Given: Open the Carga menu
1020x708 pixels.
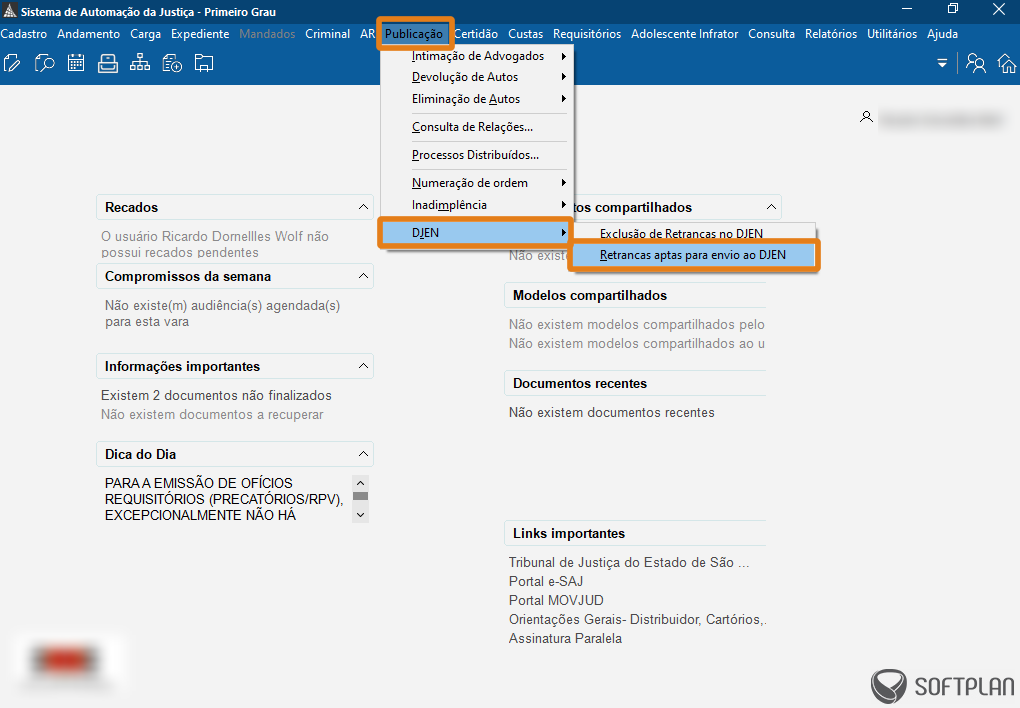Looking at the screenshot, I should pos(145,34).
